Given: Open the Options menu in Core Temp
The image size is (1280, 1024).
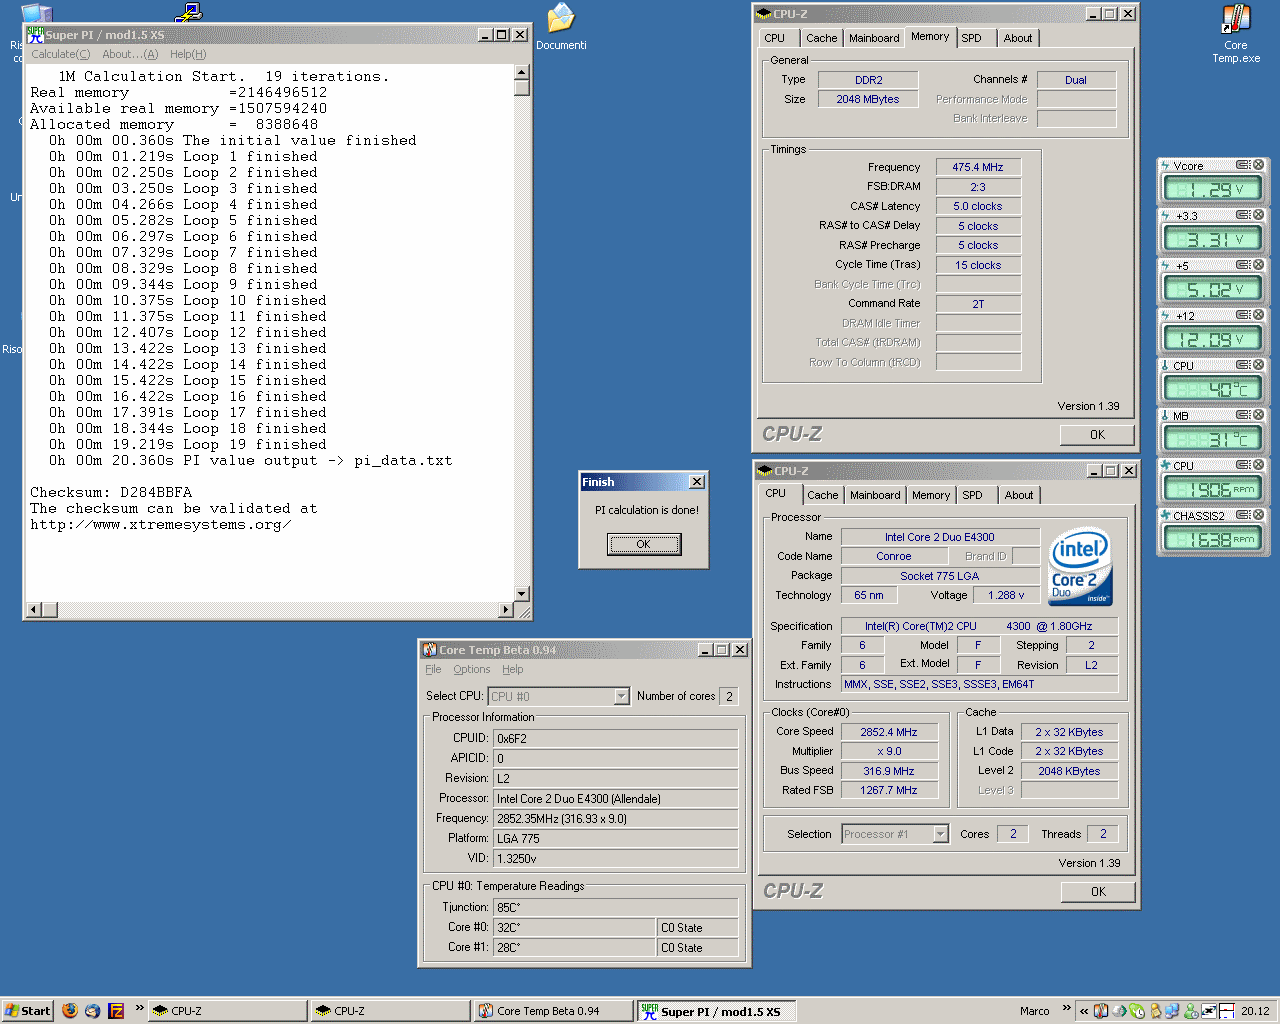Looking at the screenshot, I should [472, 669].
